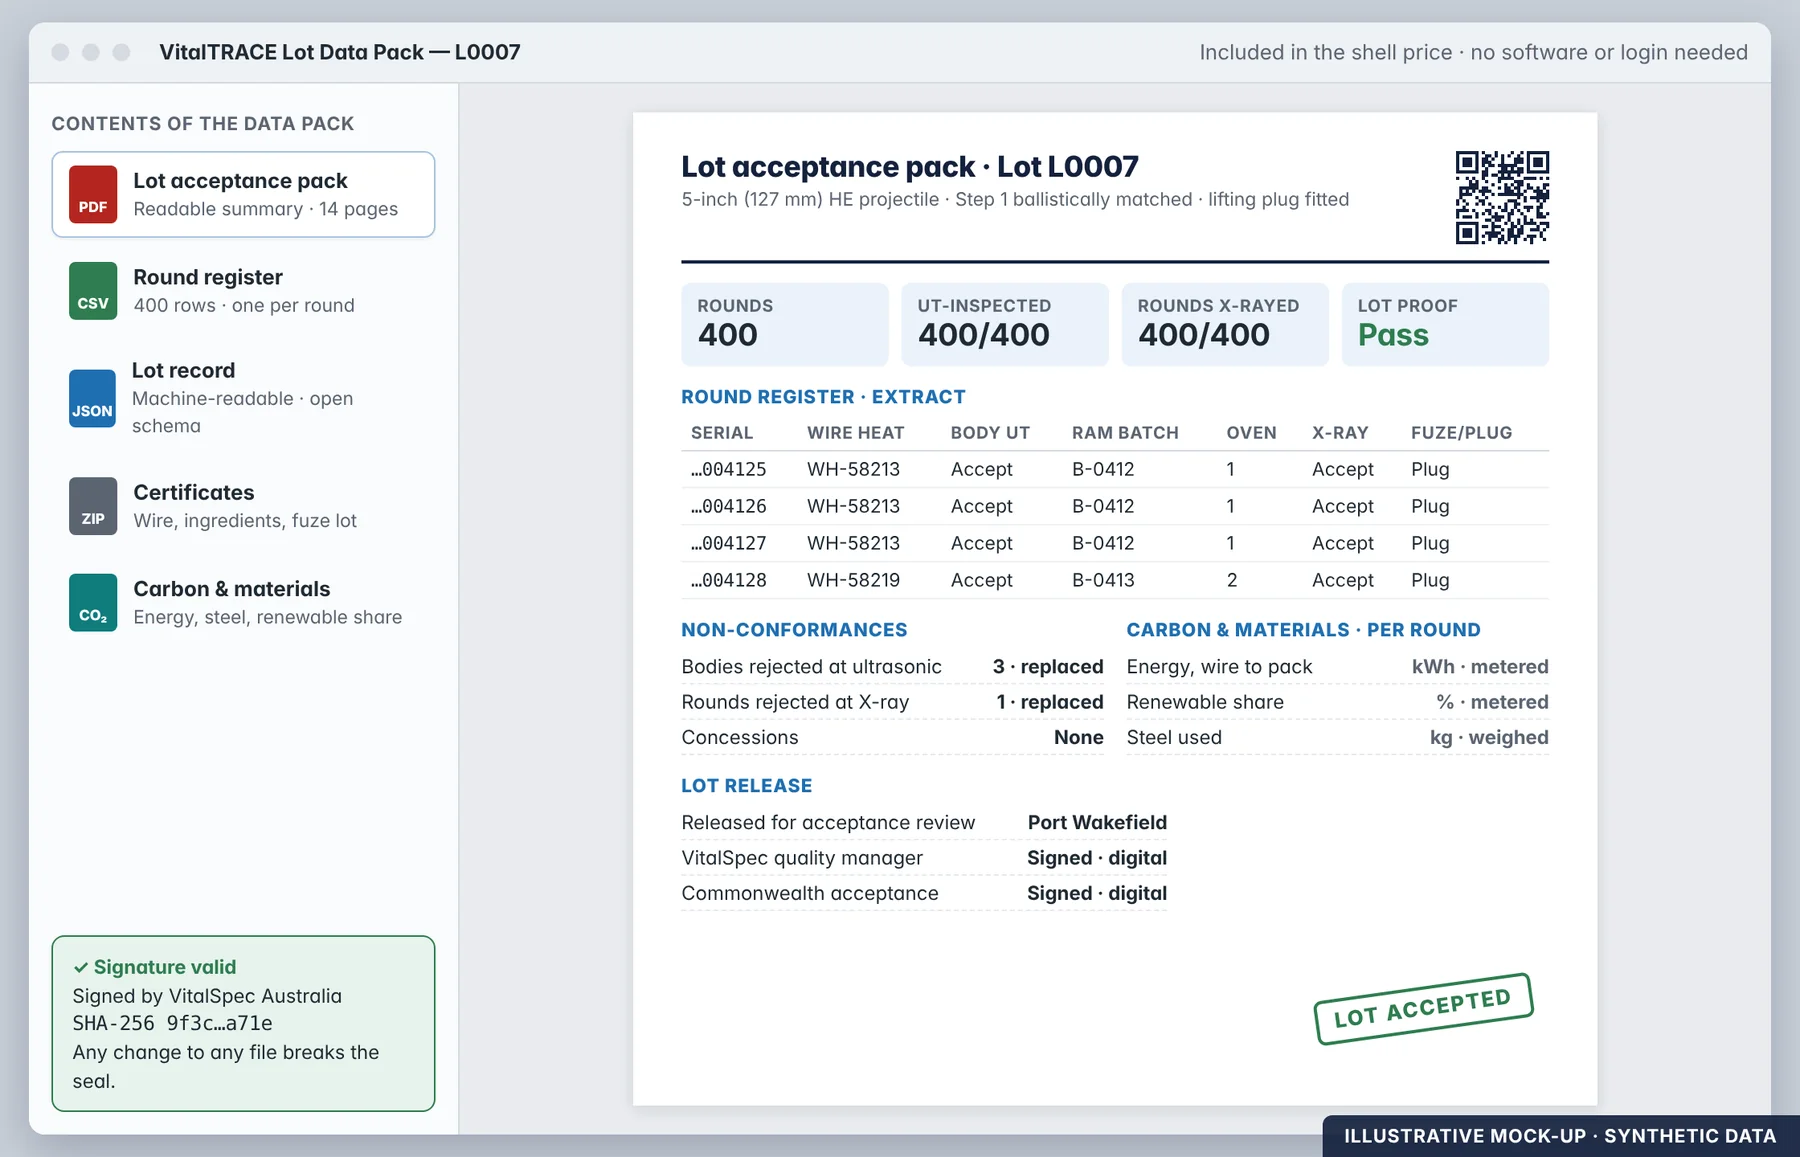Open the Lot acceptance pack entry
The height and width of the screenshot is (1157, 1800).
coord(243,194)
